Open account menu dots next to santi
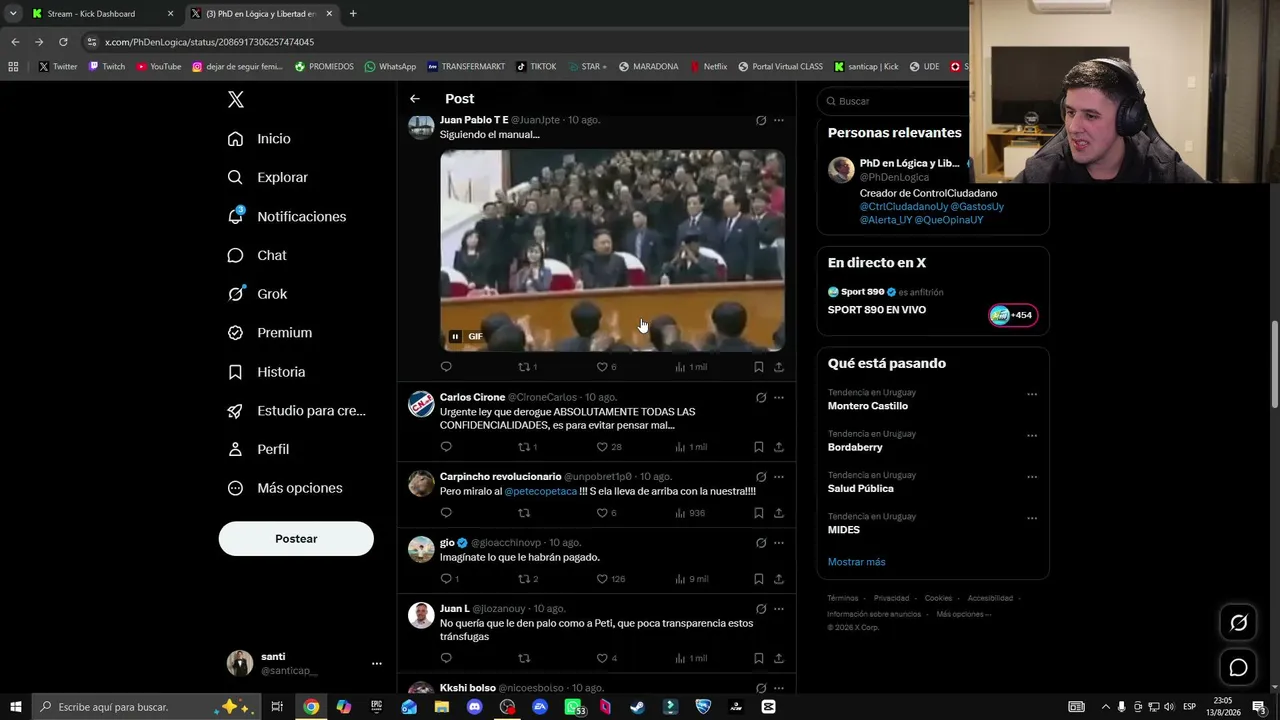Image resolution: width=1280 pixels, height=720 pixels. coord(377,663)
